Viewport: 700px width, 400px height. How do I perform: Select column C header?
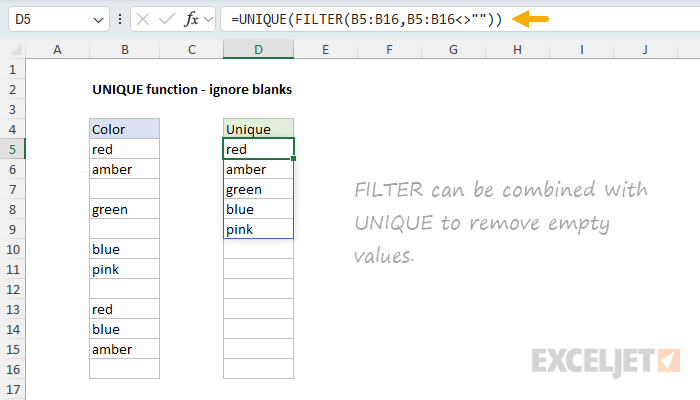192,50
